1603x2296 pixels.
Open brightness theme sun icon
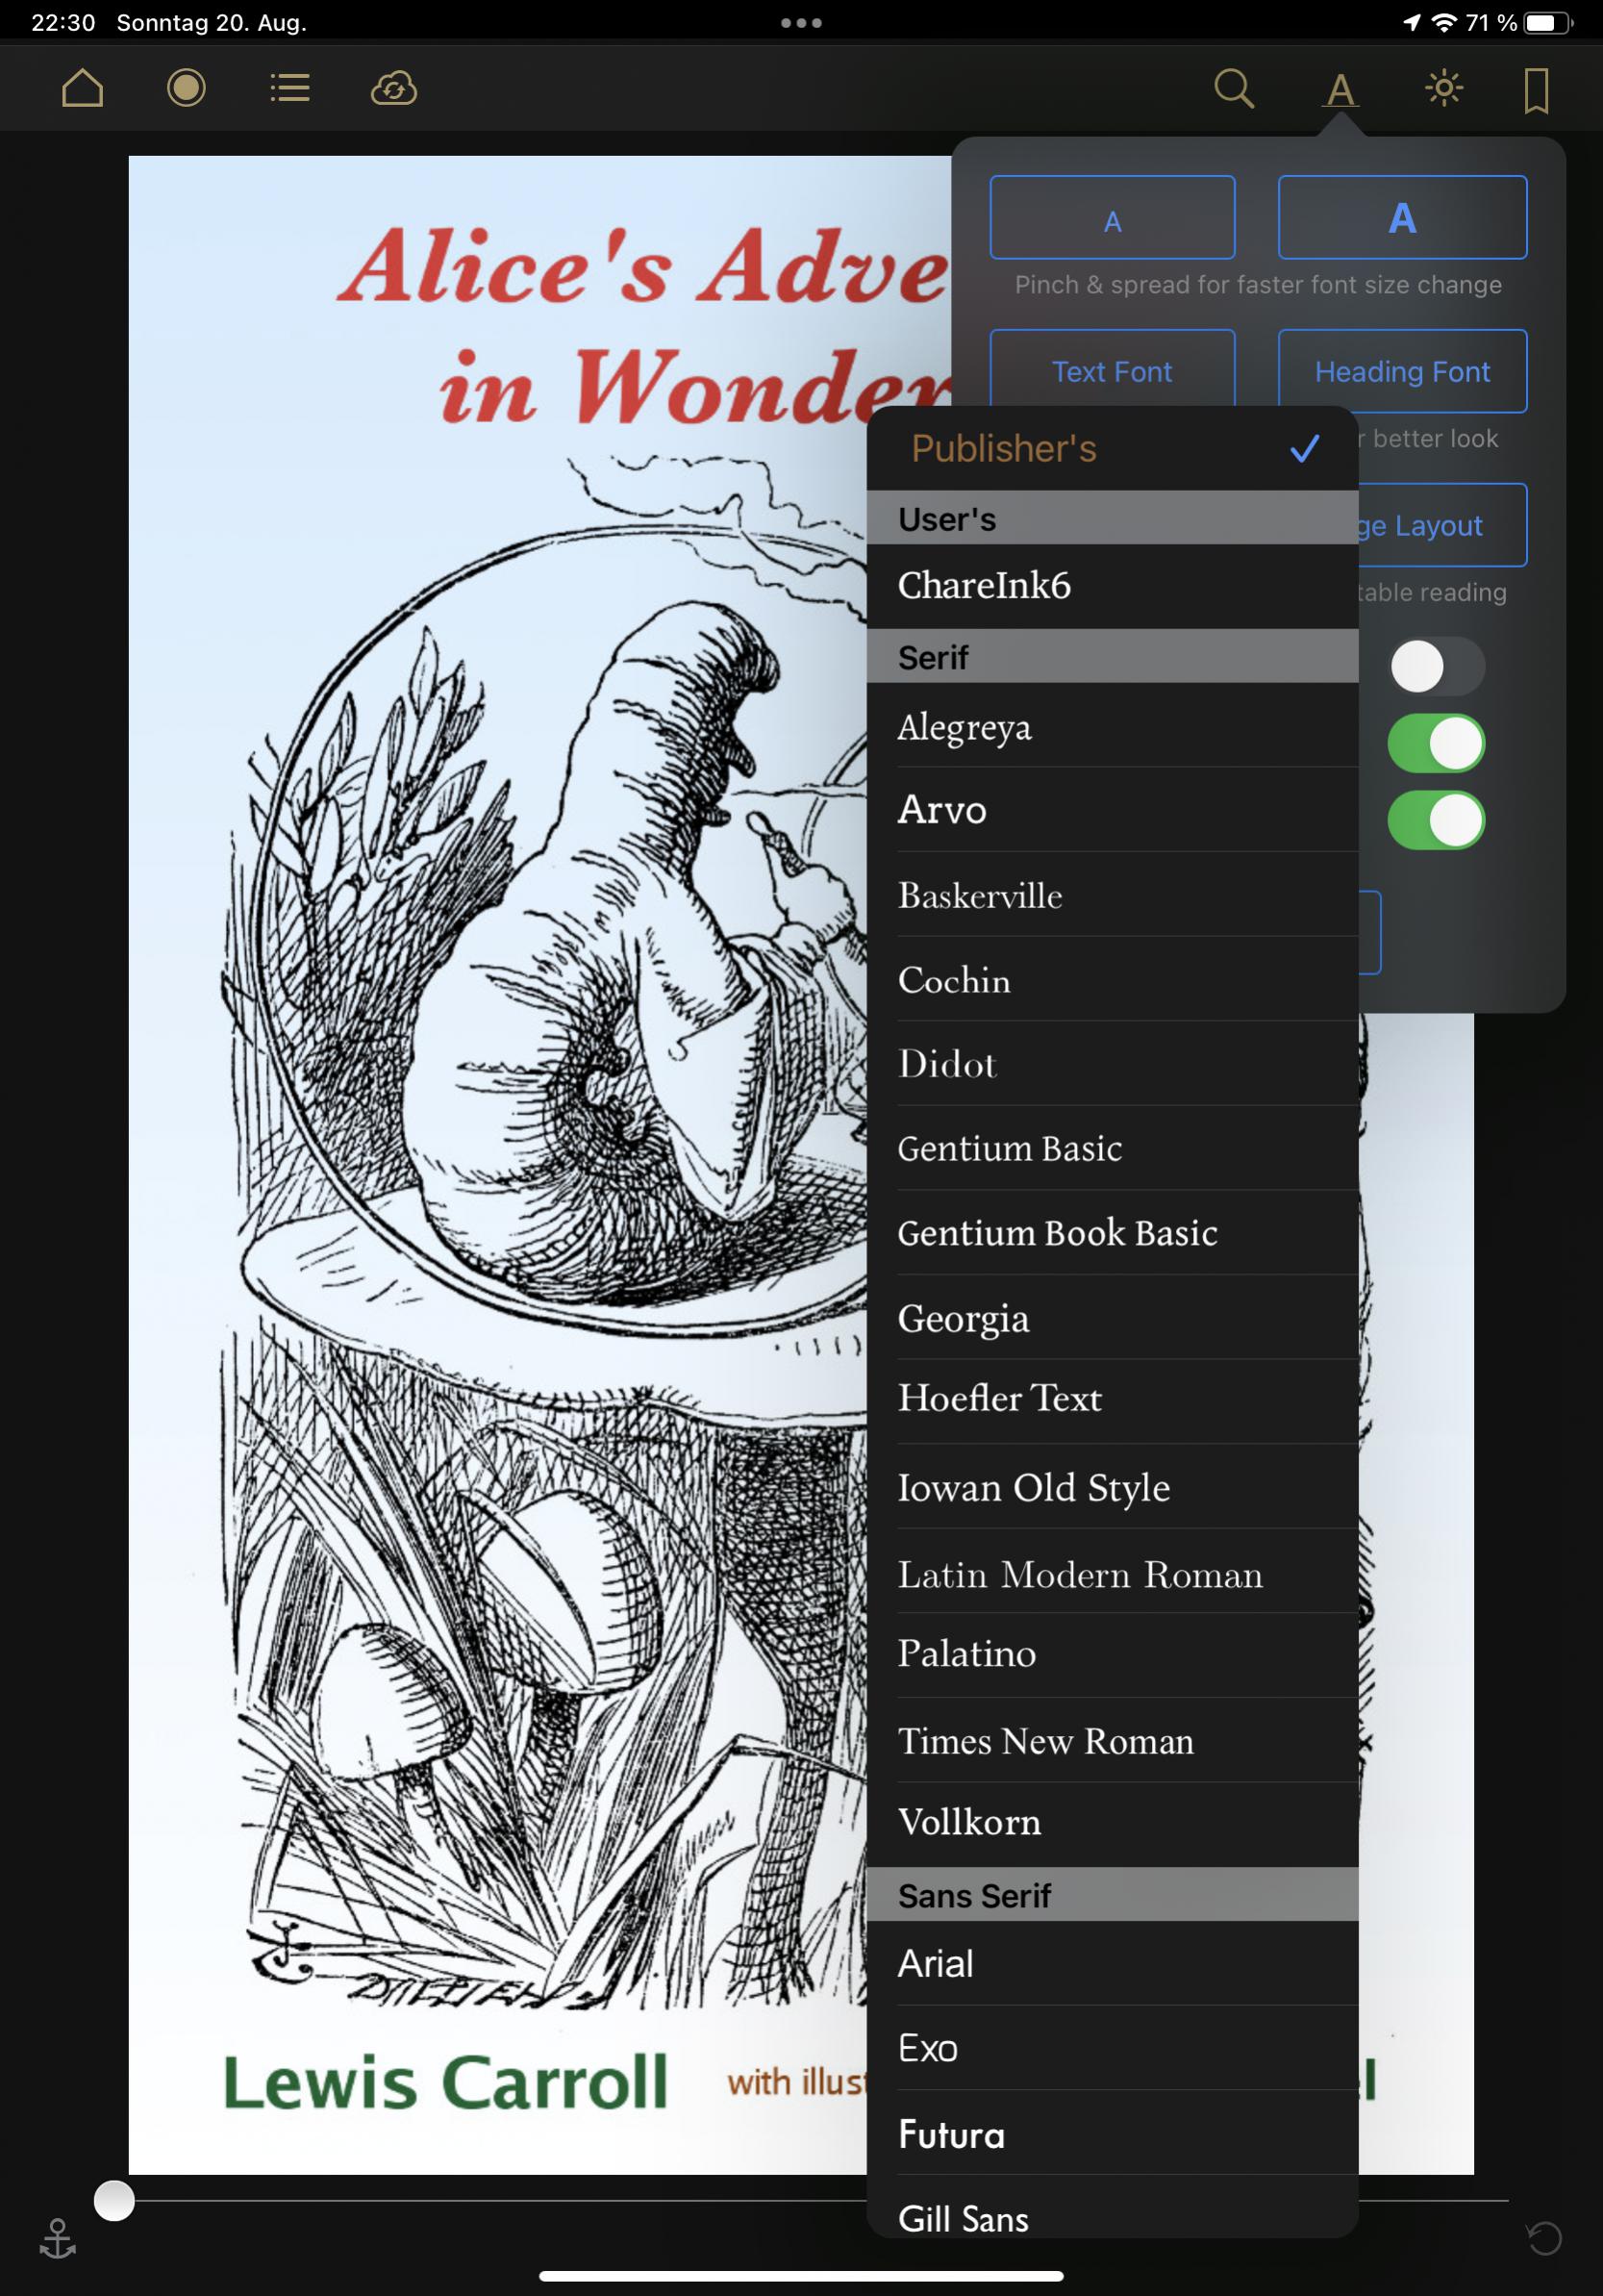pyautogui.click(x=1444, y=88)
